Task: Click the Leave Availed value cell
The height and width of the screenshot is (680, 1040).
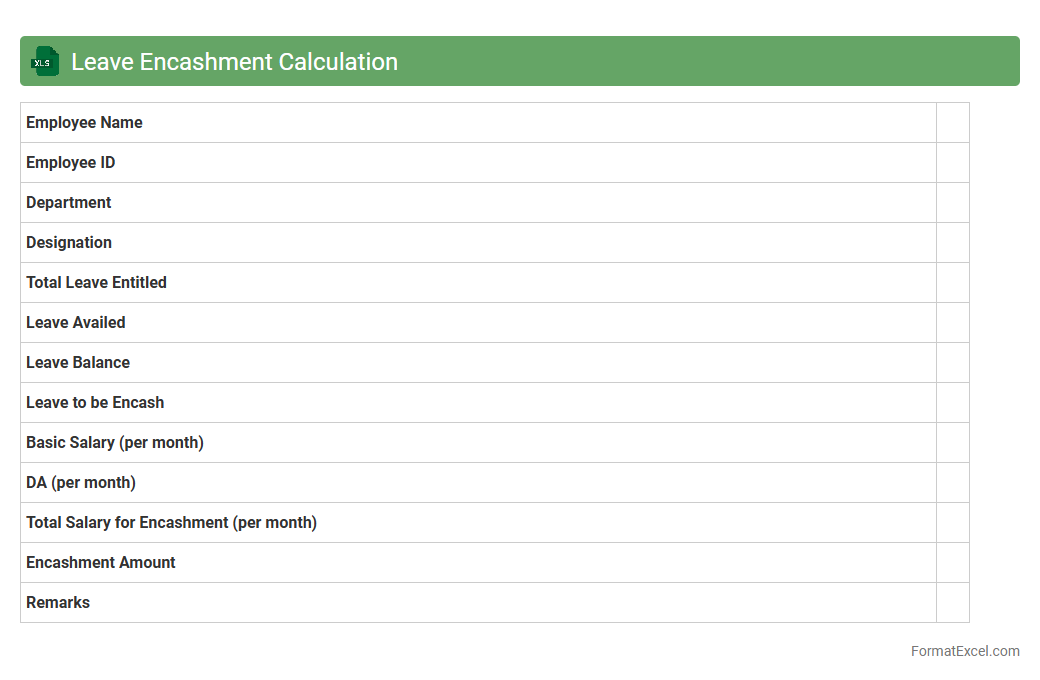Action: (x=952, y=323)
